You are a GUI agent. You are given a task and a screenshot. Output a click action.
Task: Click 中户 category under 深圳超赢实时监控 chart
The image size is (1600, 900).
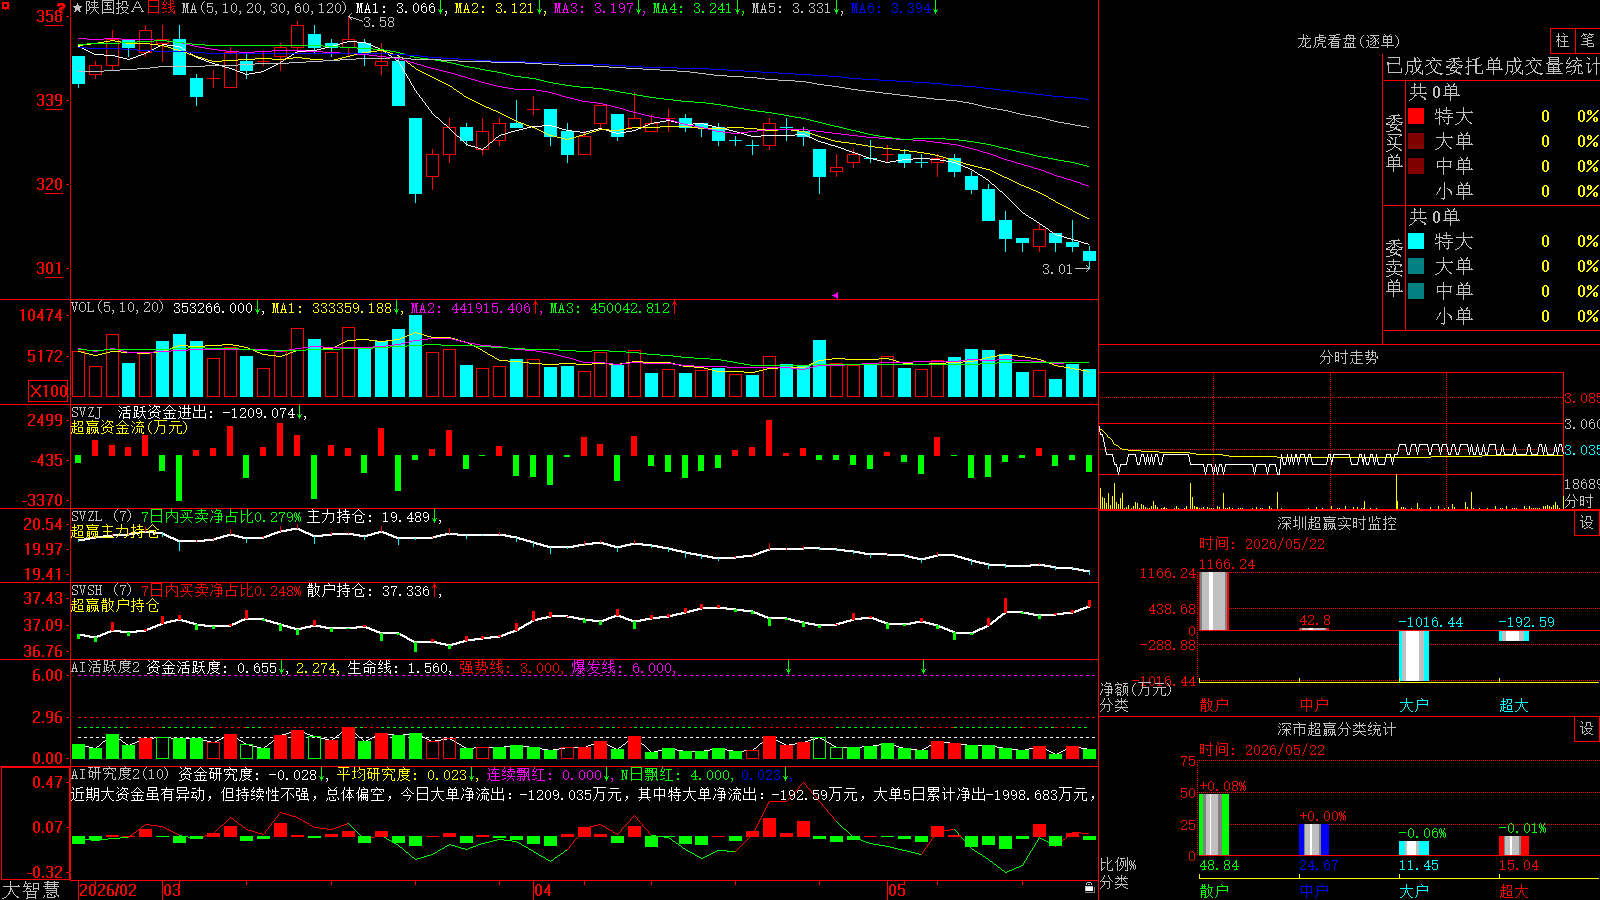click(x=1314, y=705)
